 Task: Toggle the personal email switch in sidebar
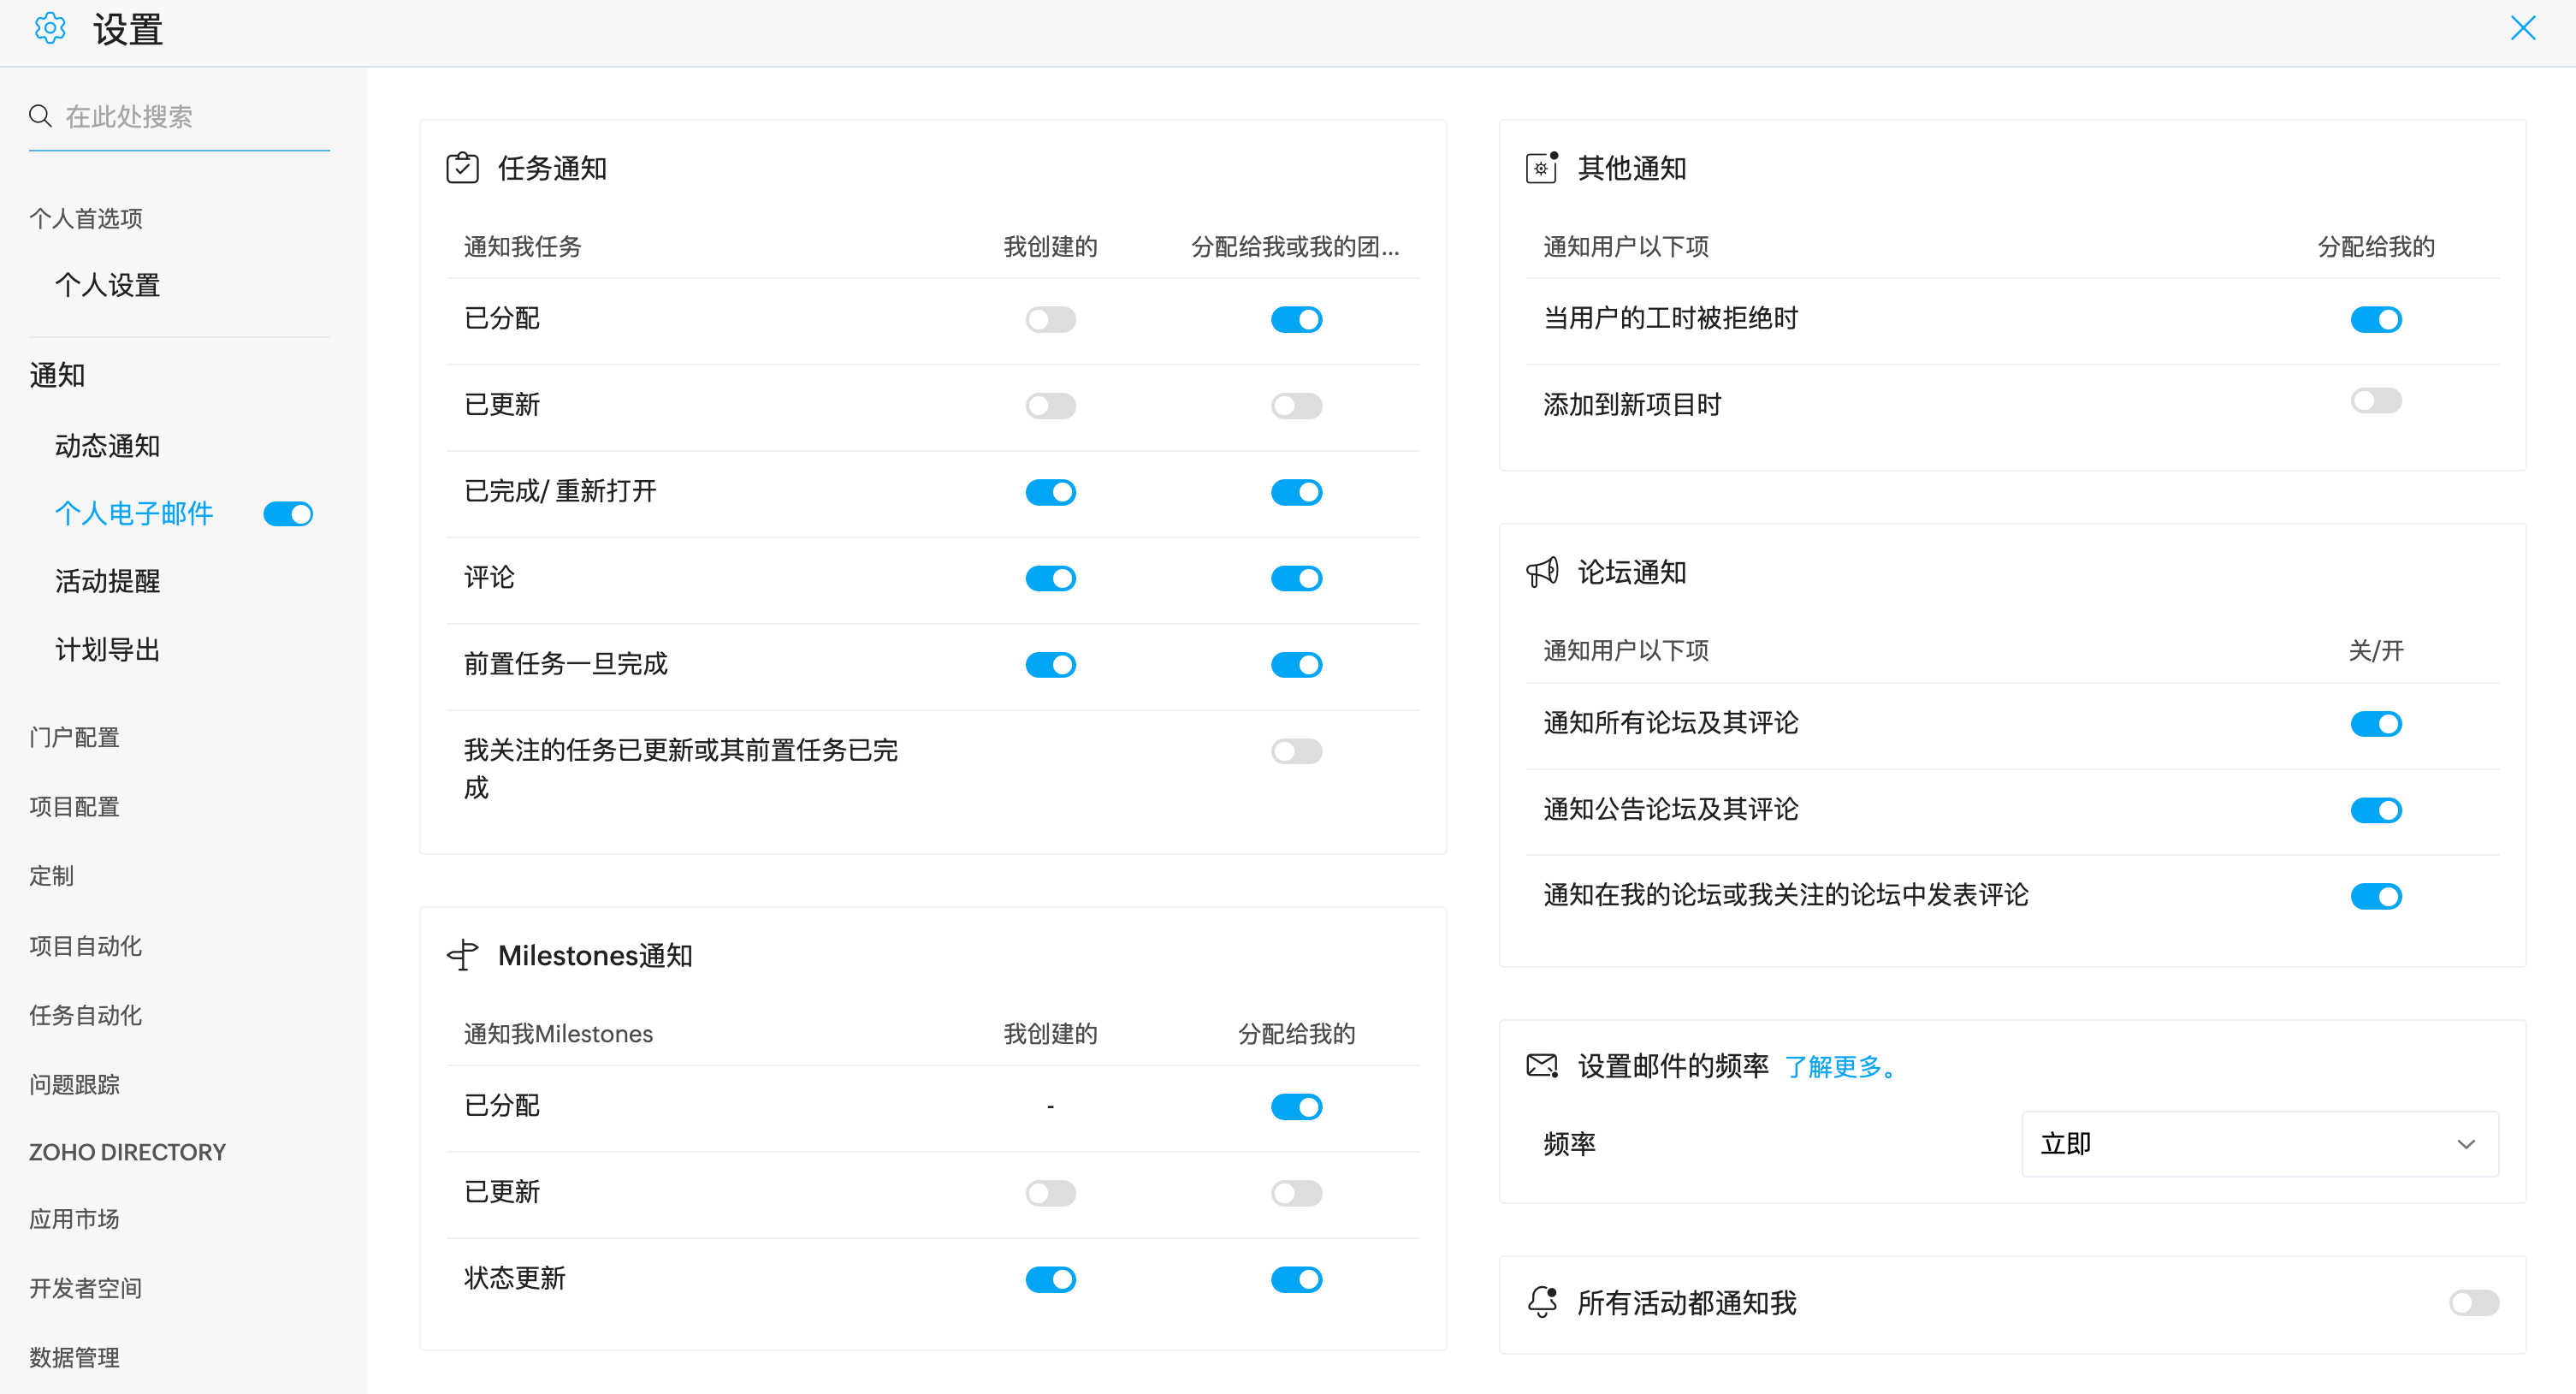pyautogui.click(x=288, y=514)
